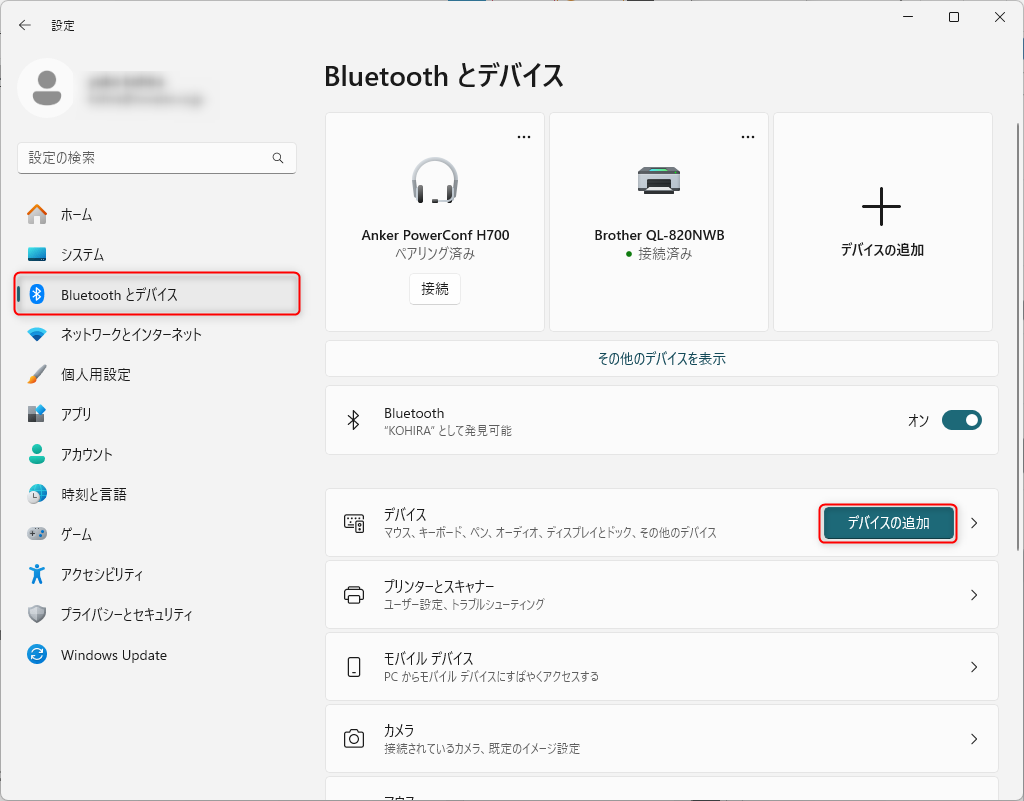Select ゲーム in the sidebar
Image resolution: width=1024 pixels, height=801 pixels.
(157, 533)
